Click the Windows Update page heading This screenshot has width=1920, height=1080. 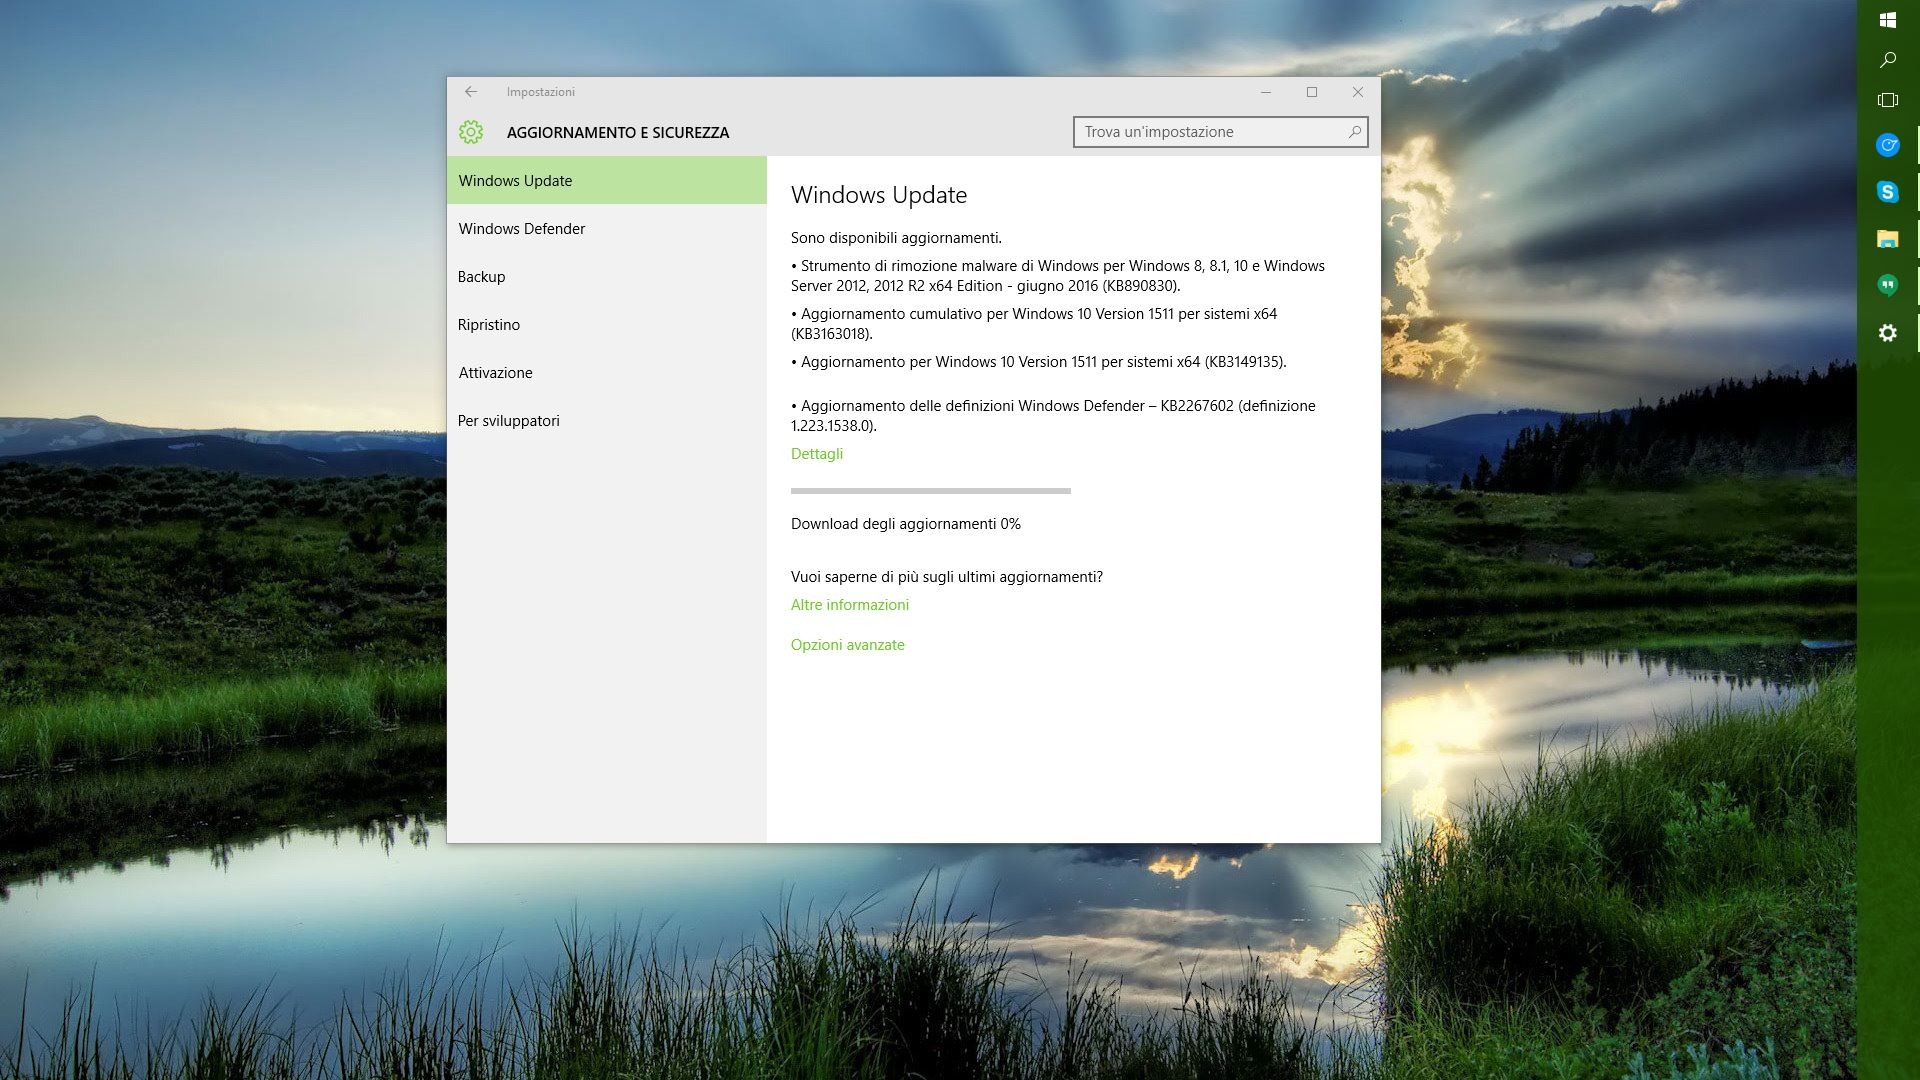point(879,195)
